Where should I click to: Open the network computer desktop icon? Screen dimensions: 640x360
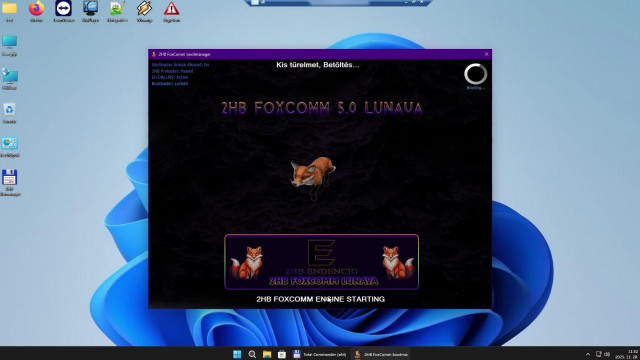tap(9, 76)
